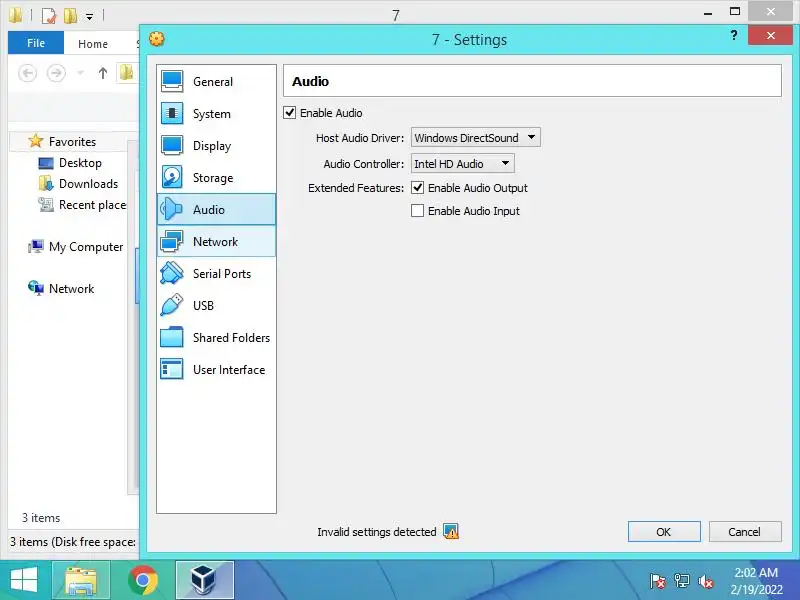Open the Storage settings page
Image resolution: width=800 pixels, height=600 pixels.
(216, 178)
